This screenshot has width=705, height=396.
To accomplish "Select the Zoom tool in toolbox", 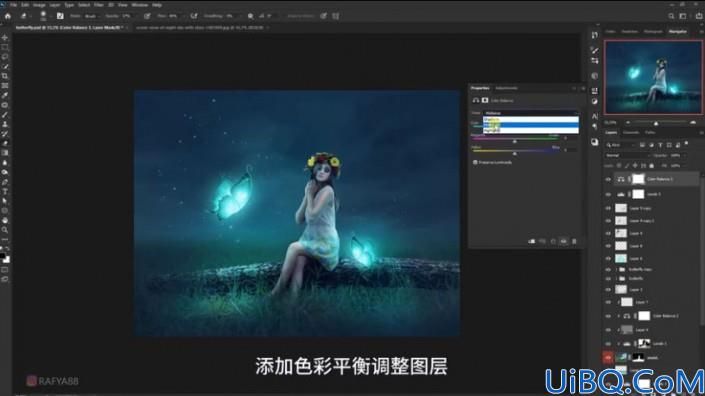I will (x=5, y=230).
